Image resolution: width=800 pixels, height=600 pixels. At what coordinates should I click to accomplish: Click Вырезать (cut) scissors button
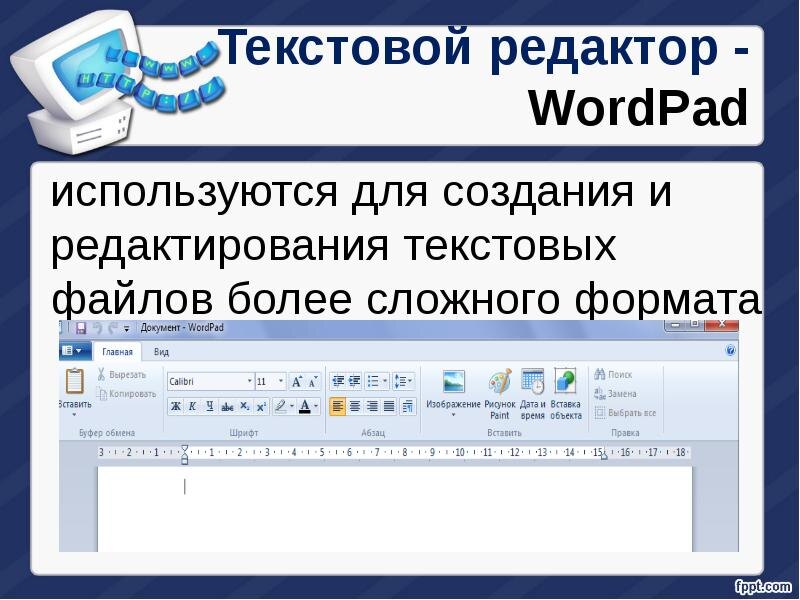tap(121, 374)
